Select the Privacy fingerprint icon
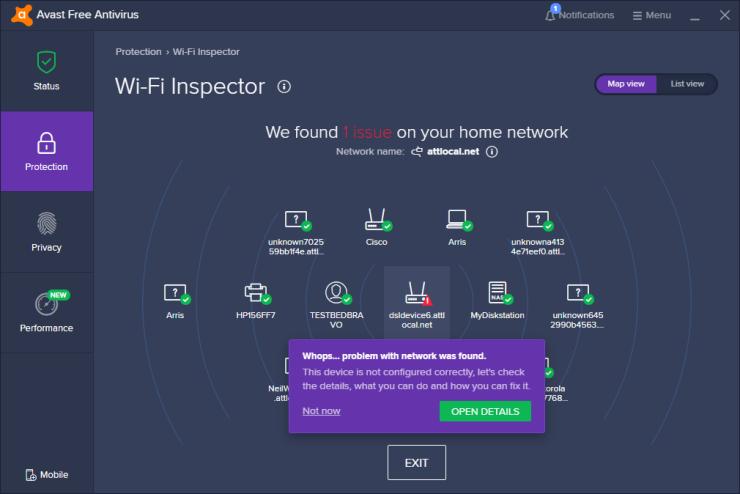 (x=46, y=224)
